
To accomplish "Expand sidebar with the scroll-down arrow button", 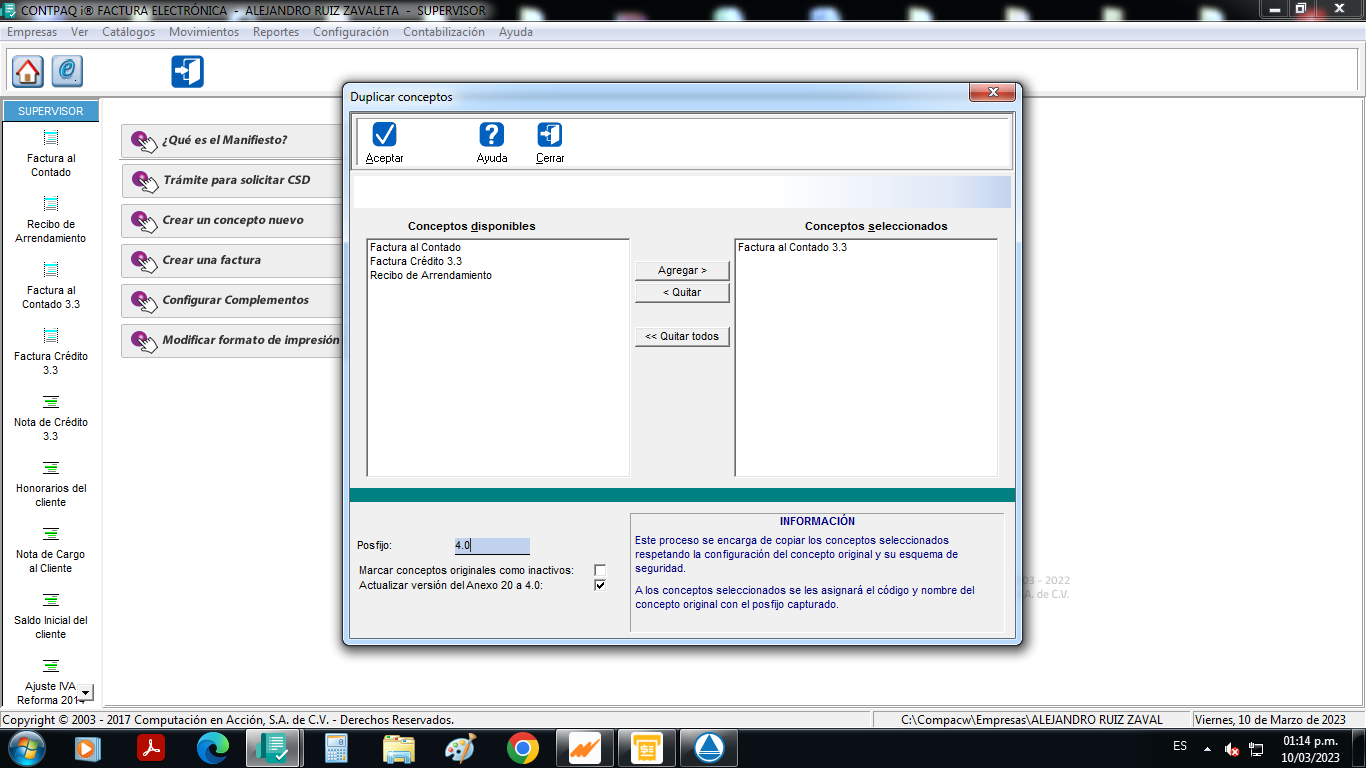I will tap(86, 692).
